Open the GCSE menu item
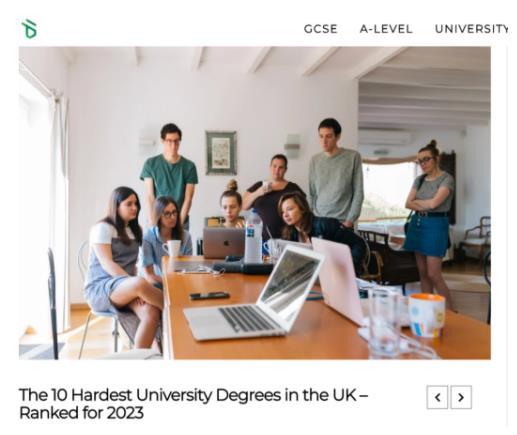 [x=320, y=29]
